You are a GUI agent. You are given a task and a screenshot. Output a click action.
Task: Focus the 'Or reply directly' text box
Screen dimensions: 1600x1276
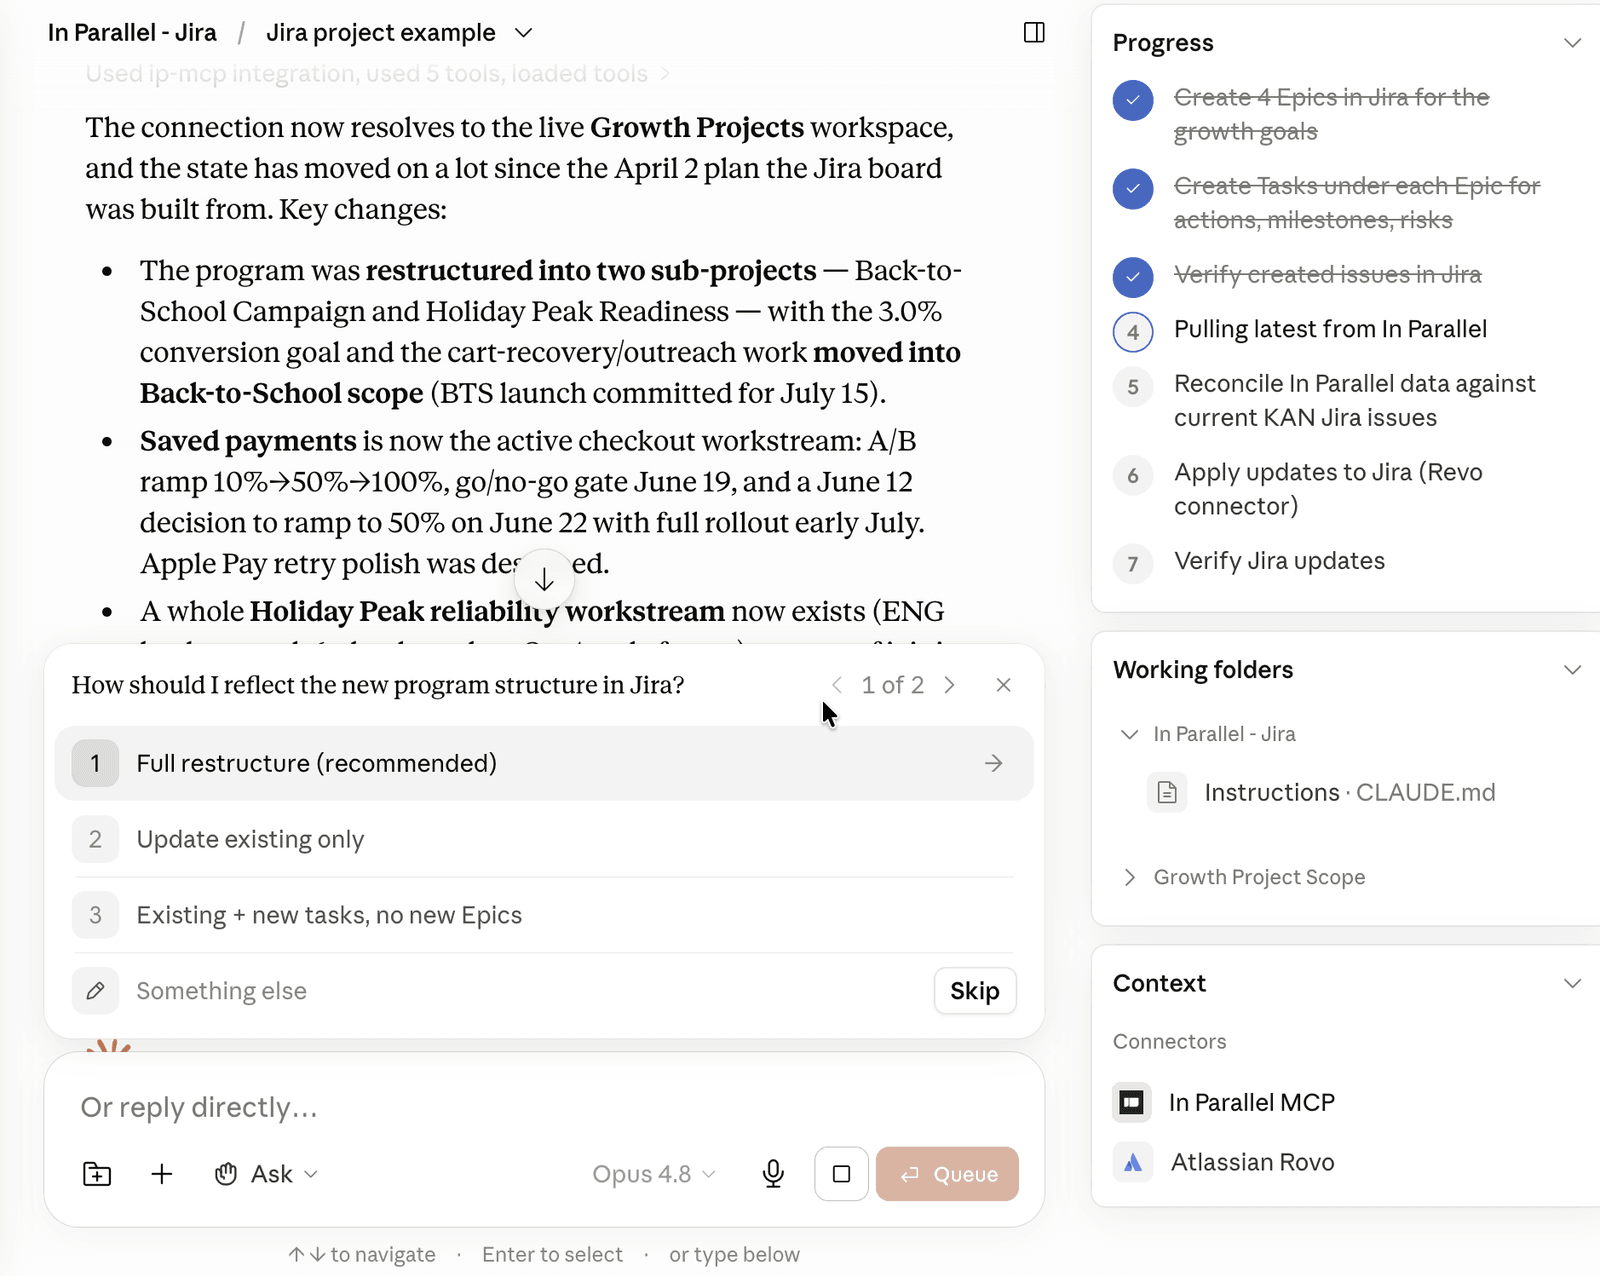pyautogui.click(x=544, y=1107)
